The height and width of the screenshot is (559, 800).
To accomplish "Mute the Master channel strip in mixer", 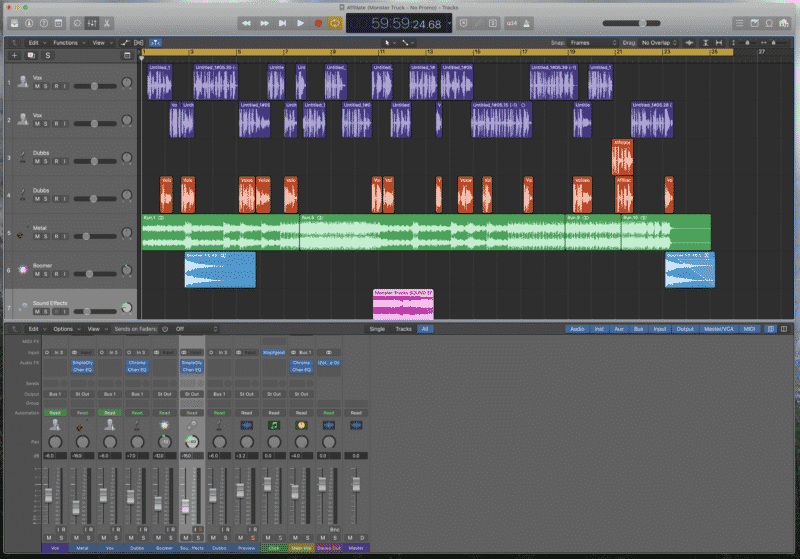I will pos(350,538).
